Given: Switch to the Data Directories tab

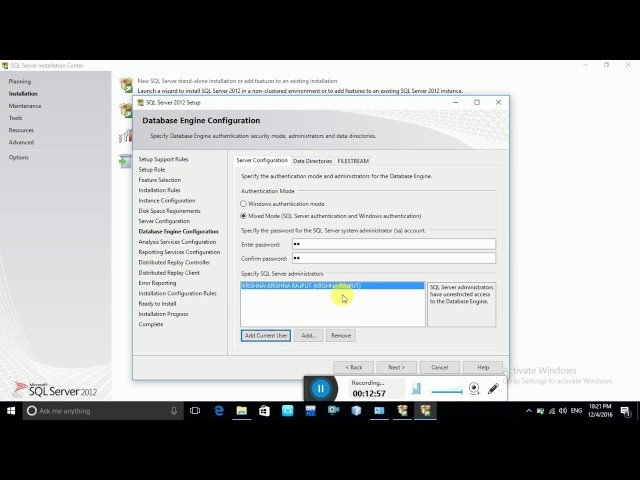Looking at the screenshot, I should 313,161.
